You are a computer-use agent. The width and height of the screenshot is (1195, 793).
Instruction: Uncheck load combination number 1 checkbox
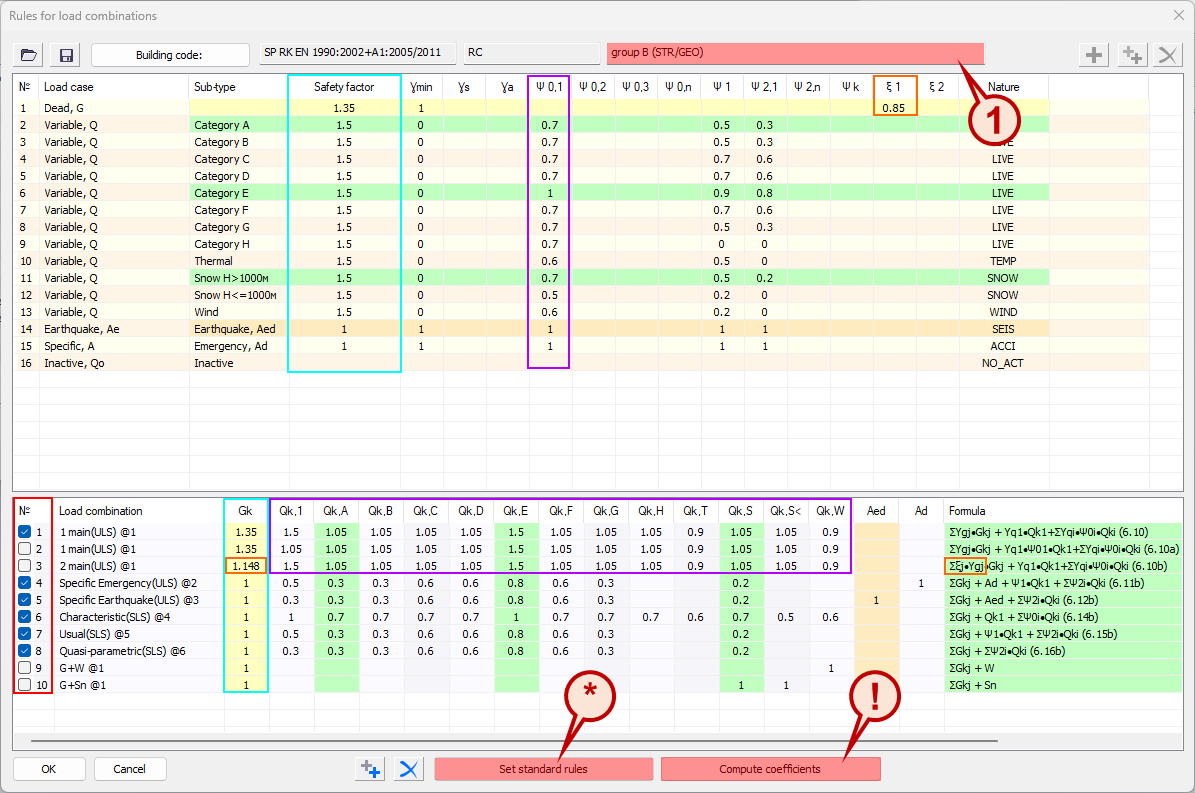click(x=25, y=532)
